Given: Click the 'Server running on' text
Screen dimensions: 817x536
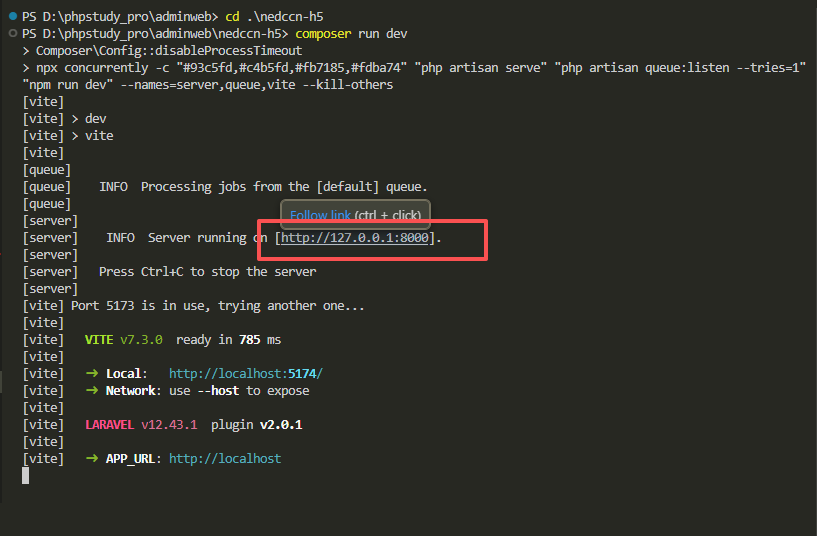Looking at the screenshot, I should 207,238.
